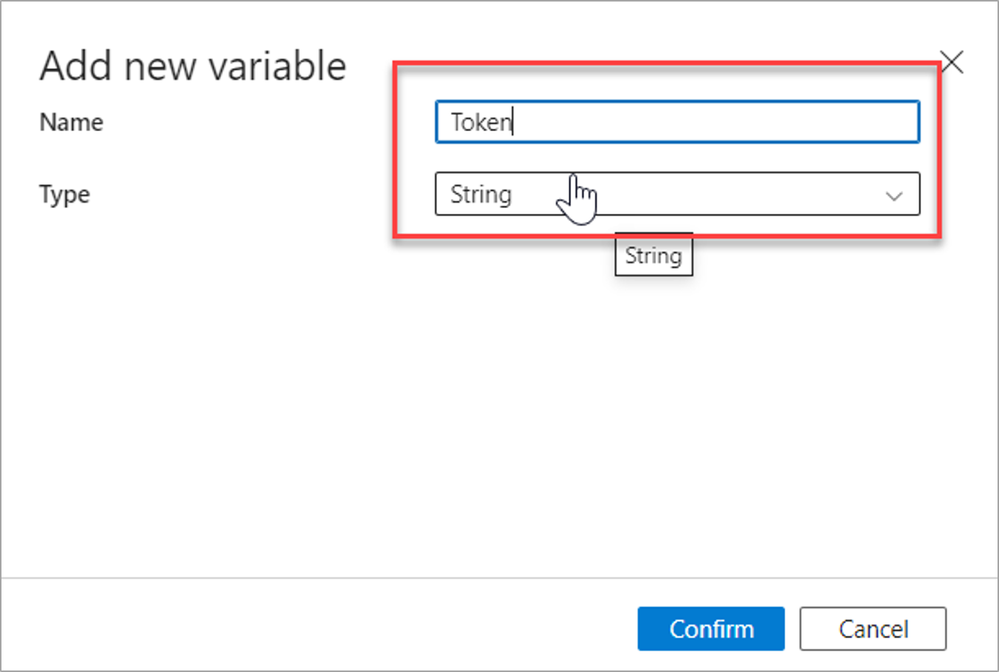The width and height of the screenshot is (999, 672).
Task: Place cursor after Token in Name field
Action: 514,122
